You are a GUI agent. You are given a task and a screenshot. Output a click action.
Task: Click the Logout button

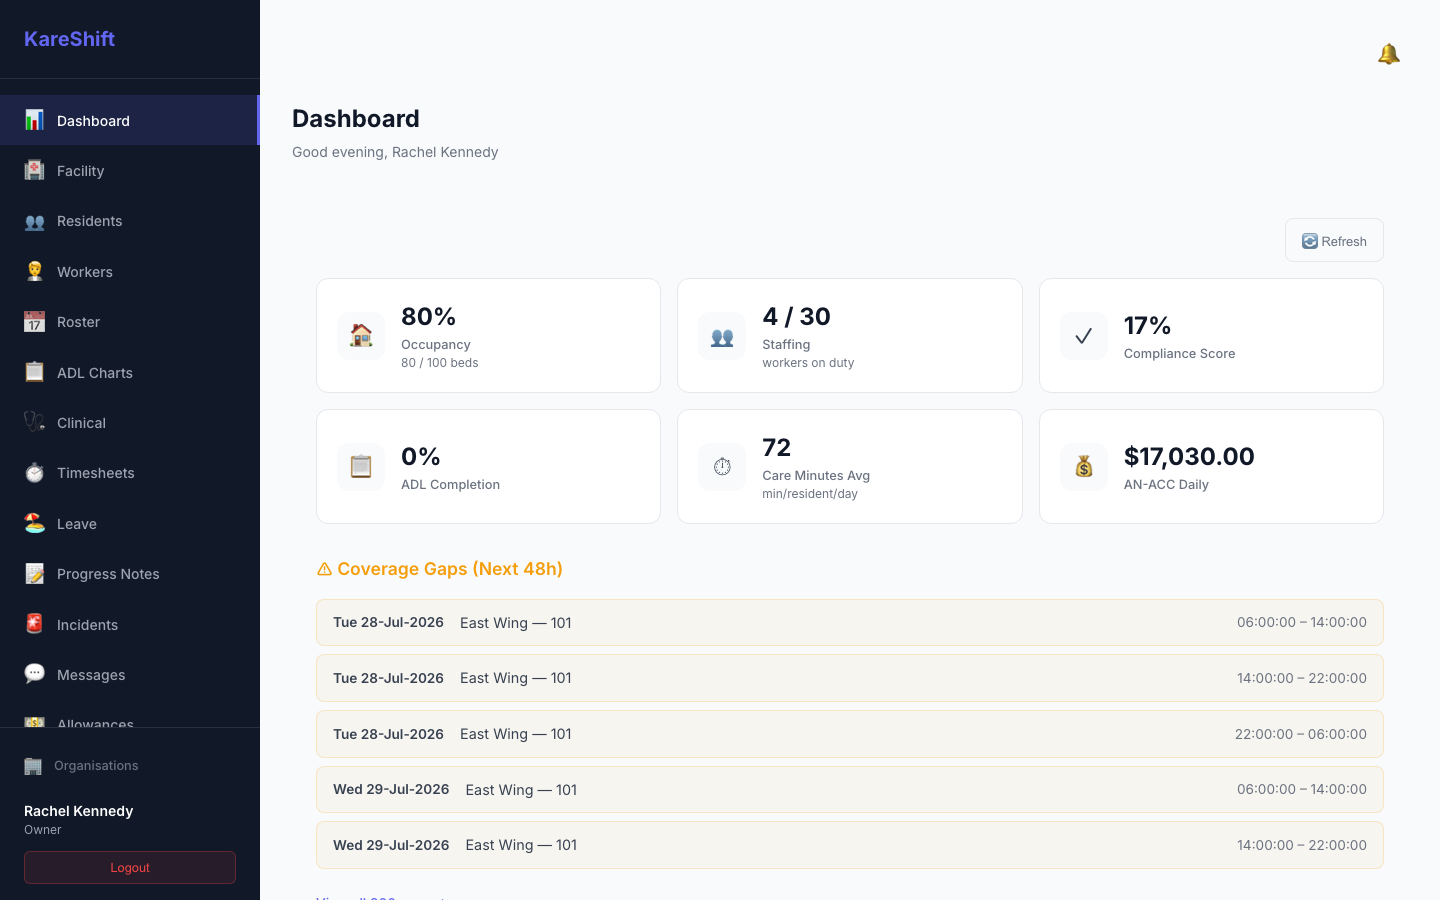(130, 867)
